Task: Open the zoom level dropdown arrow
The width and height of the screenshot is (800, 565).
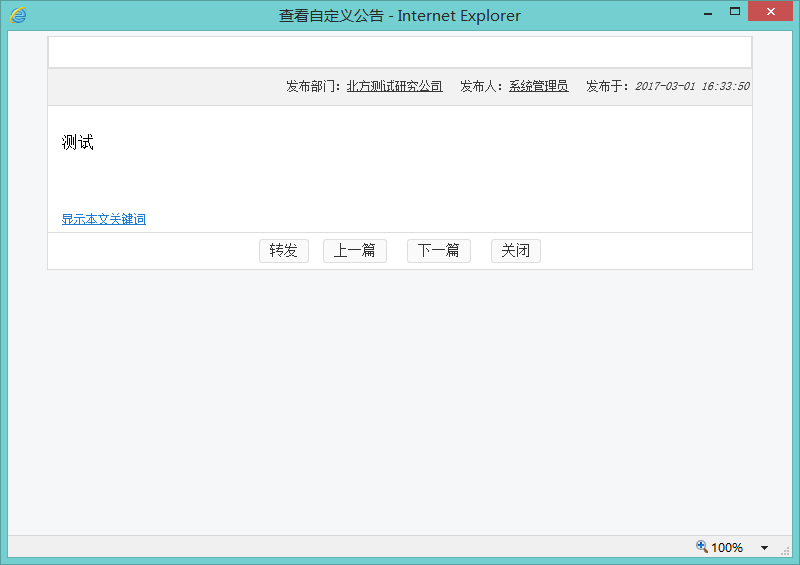Action: pyautogui.click(x=764, y=548)
